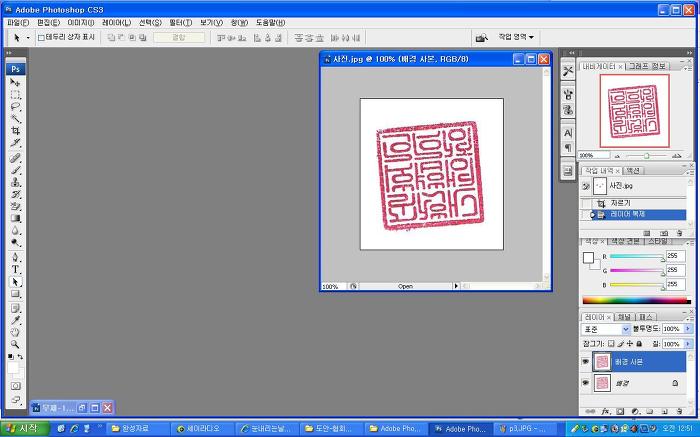Toggle lock all padlock in Layers panel
This screenshot has height=437, width=700.
pos(639,344)
